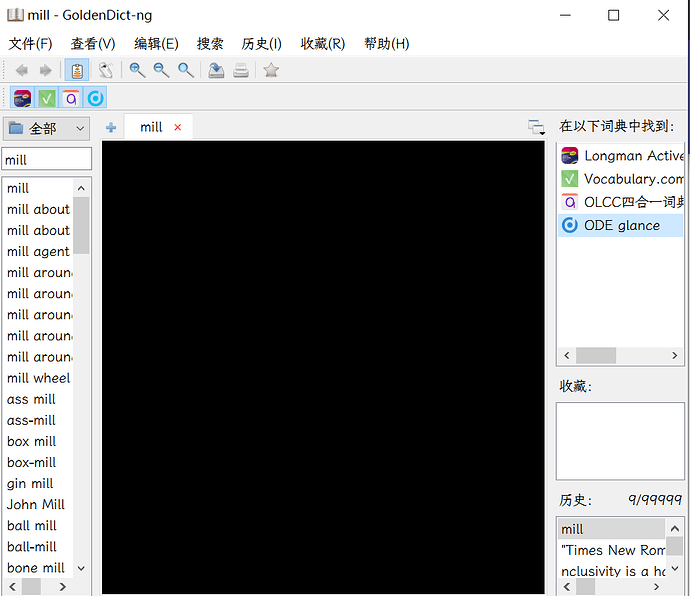The height and width of the screenshot is (596, 690).
Task: Select 'ass-mill' in word list
Action: coord(38,420)
